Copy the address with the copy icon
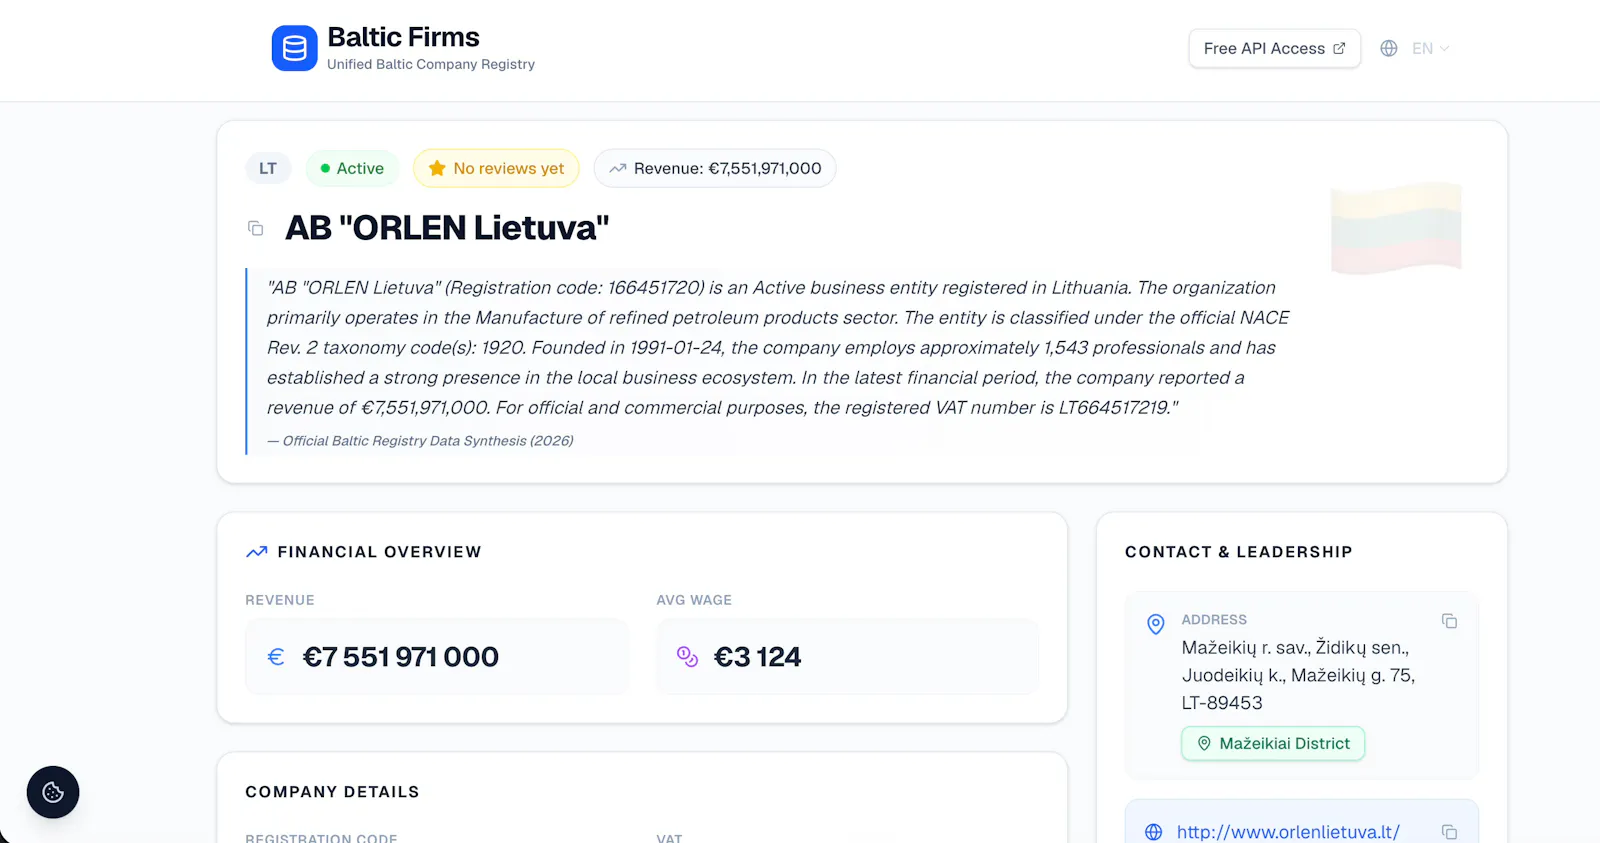The width and height of the screenshot is (1600, 843). (1449, 621)
